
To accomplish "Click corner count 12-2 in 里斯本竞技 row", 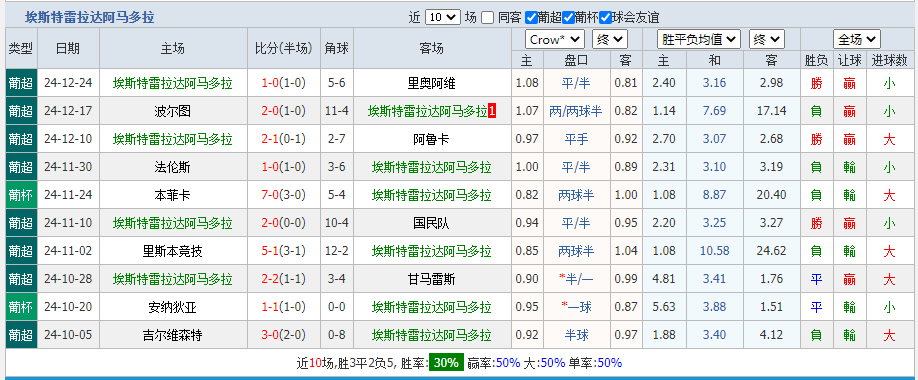I will [337, 251].
